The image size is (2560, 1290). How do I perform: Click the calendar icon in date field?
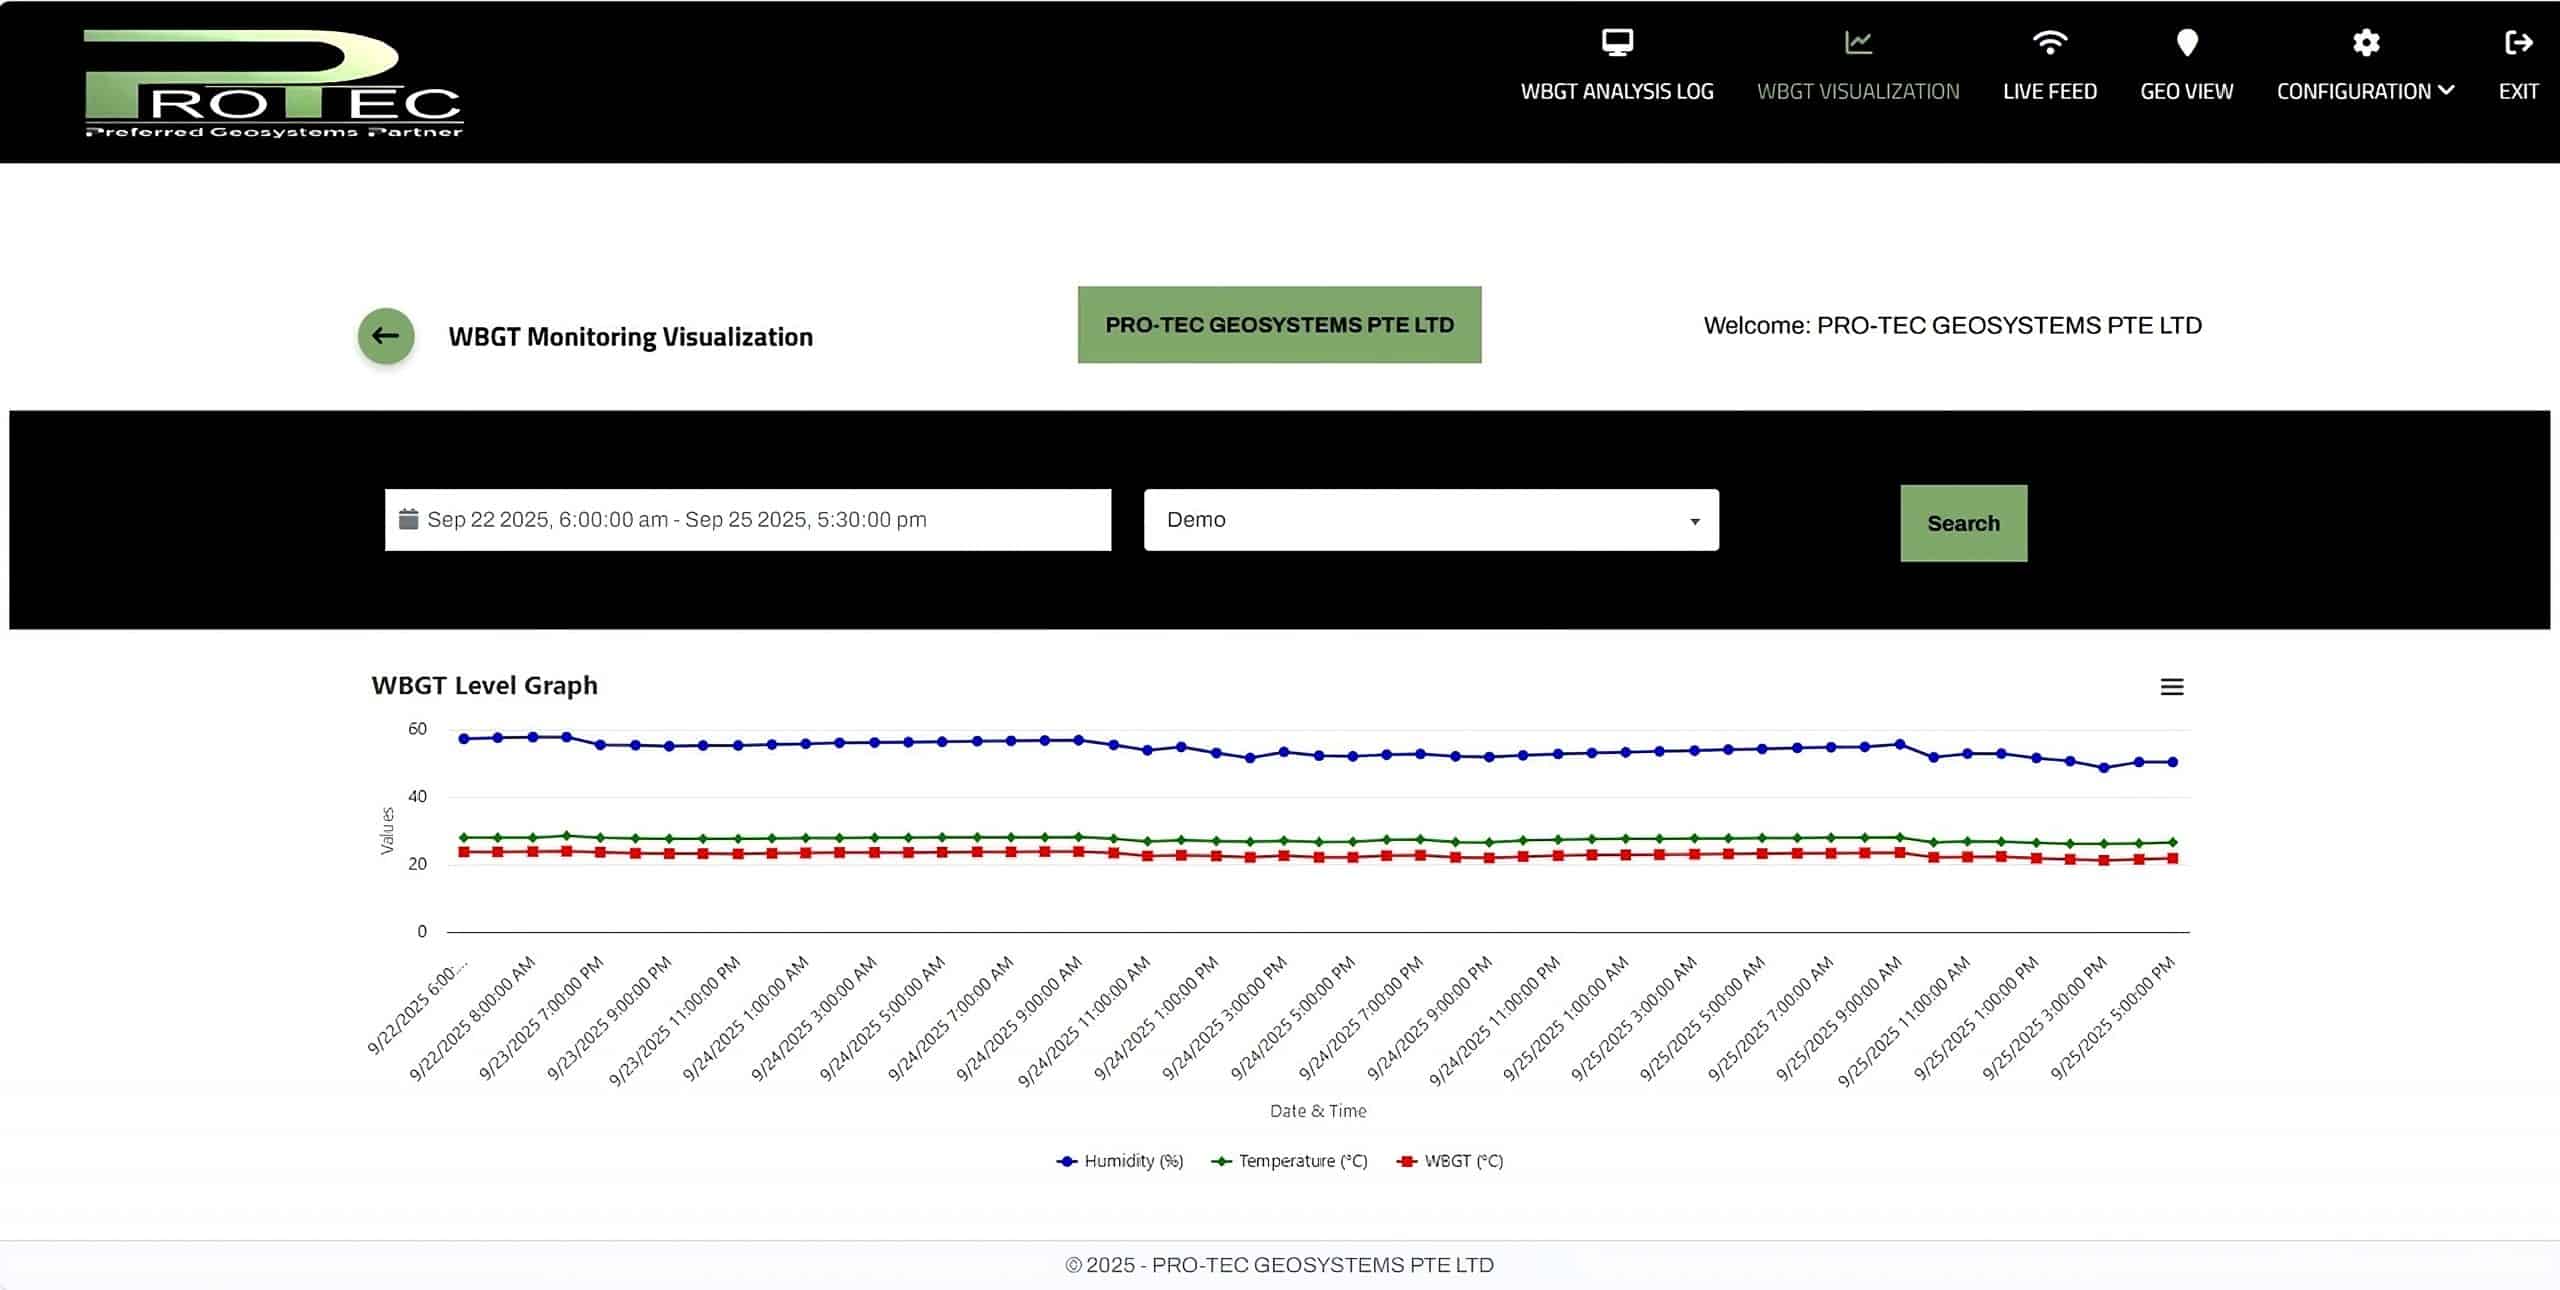408,519
